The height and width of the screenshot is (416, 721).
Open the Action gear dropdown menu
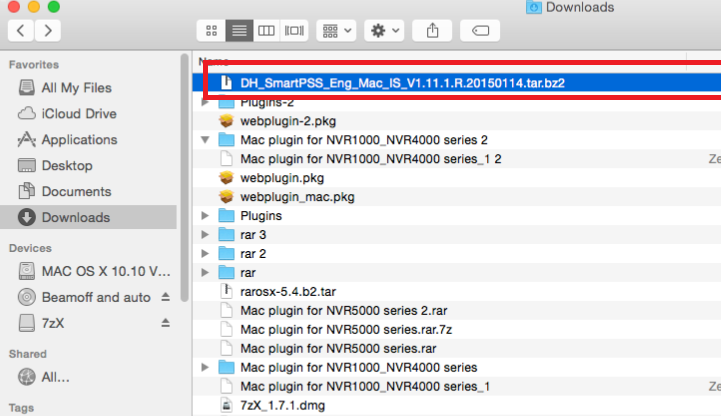(385, 31)
